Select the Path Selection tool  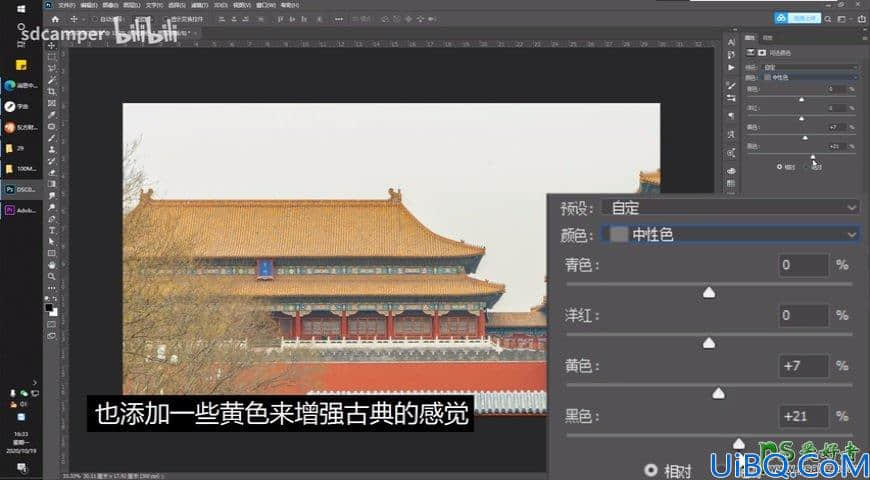(x=52, y=242)
